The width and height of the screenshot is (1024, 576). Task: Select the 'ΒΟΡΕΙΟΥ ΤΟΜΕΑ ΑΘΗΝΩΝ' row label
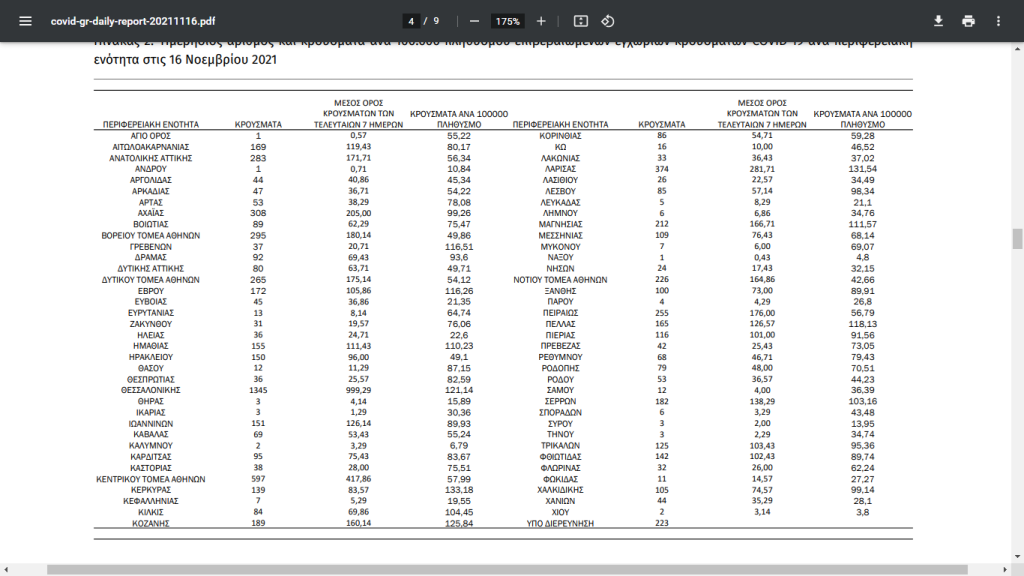(151, 235)
